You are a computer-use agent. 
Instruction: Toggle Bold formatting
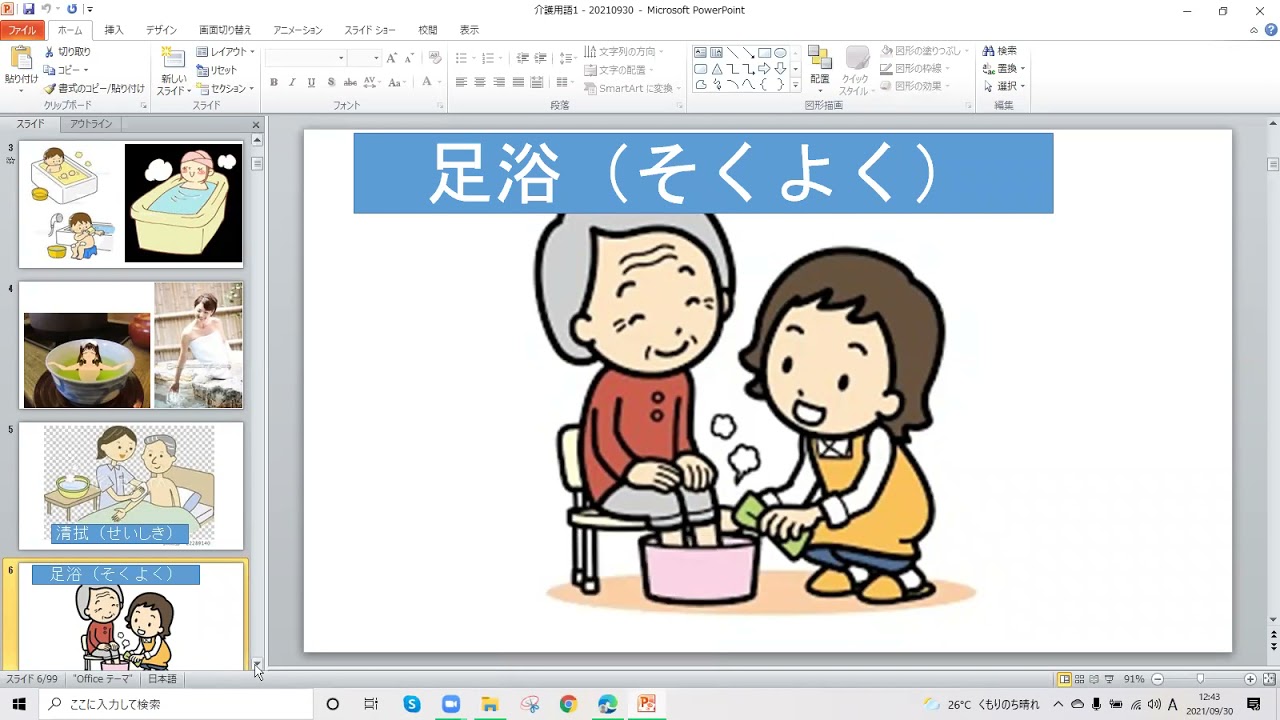click(274, 82)
